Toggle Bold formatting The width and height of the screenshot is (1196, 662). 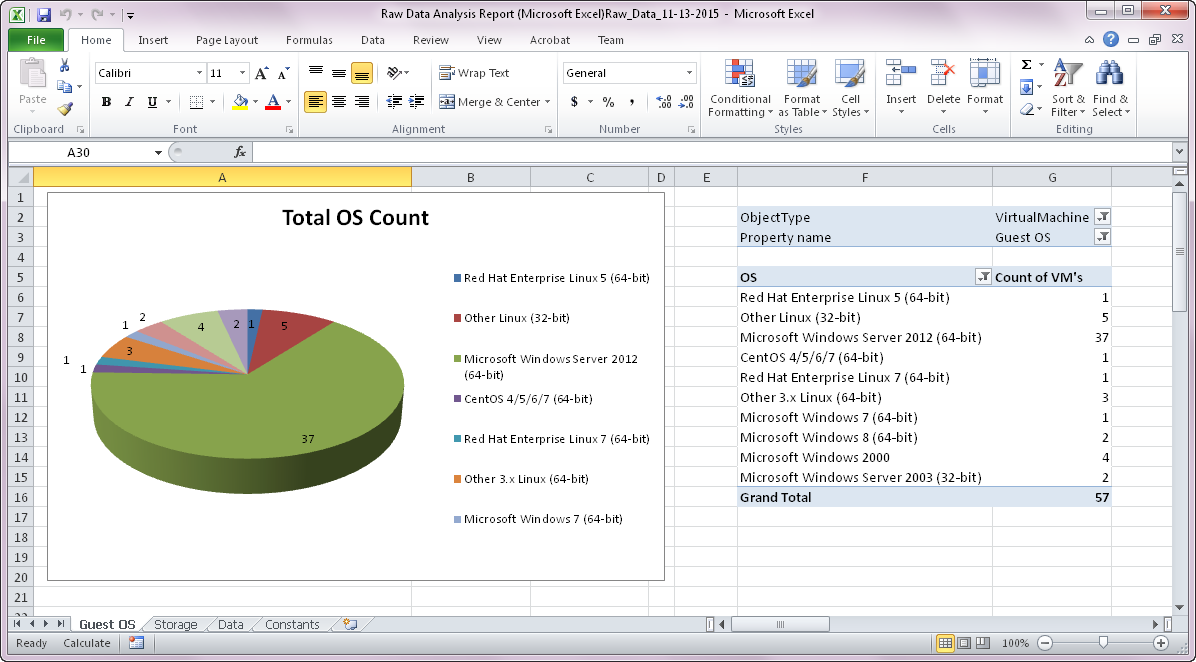pos(106,102)
